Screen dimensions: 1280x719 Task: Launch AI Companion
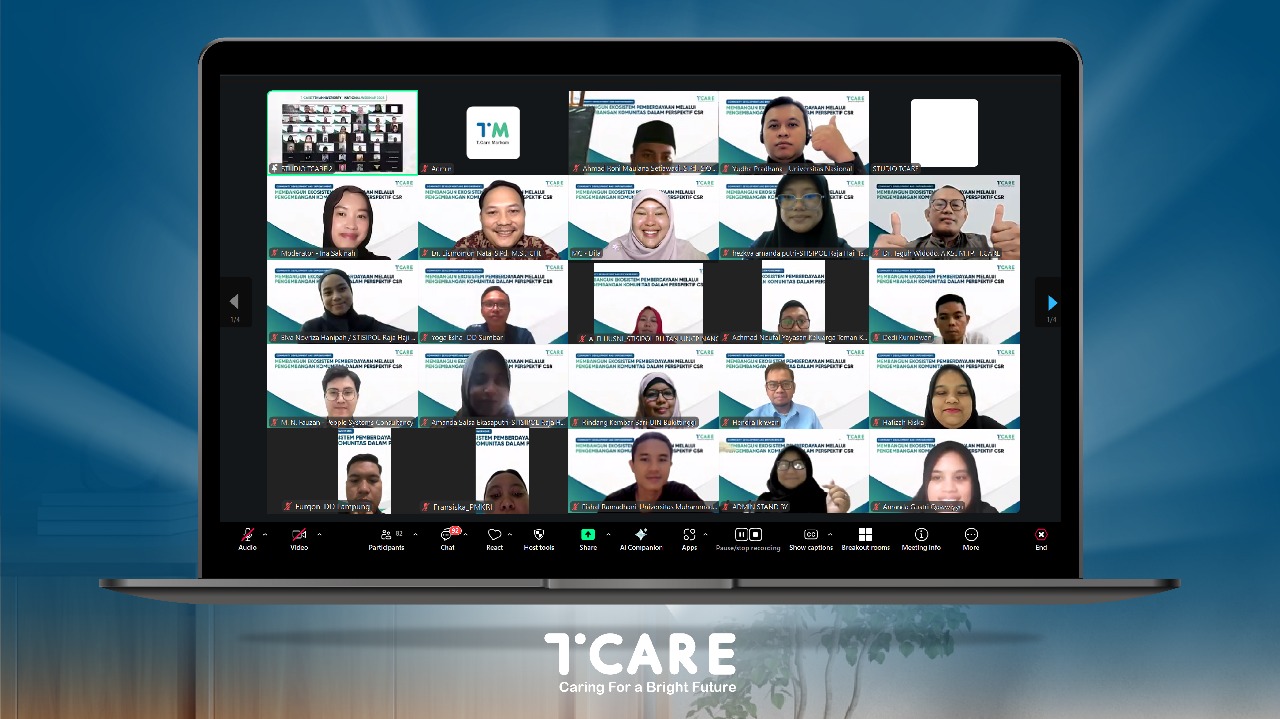[641, 537]
